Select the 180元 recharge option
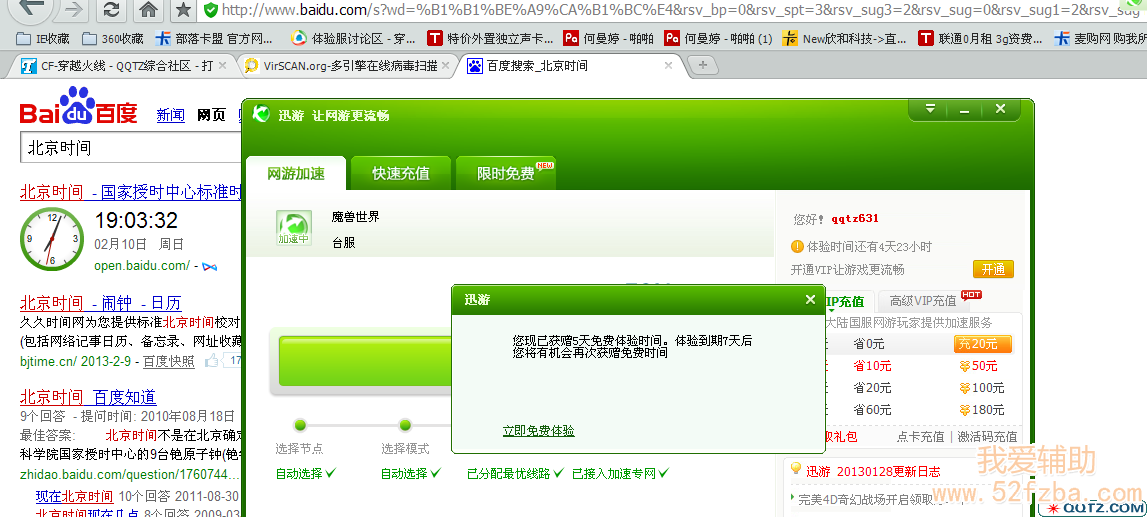Viewport: 1147px width, 517px height. (x=982, y=410)
